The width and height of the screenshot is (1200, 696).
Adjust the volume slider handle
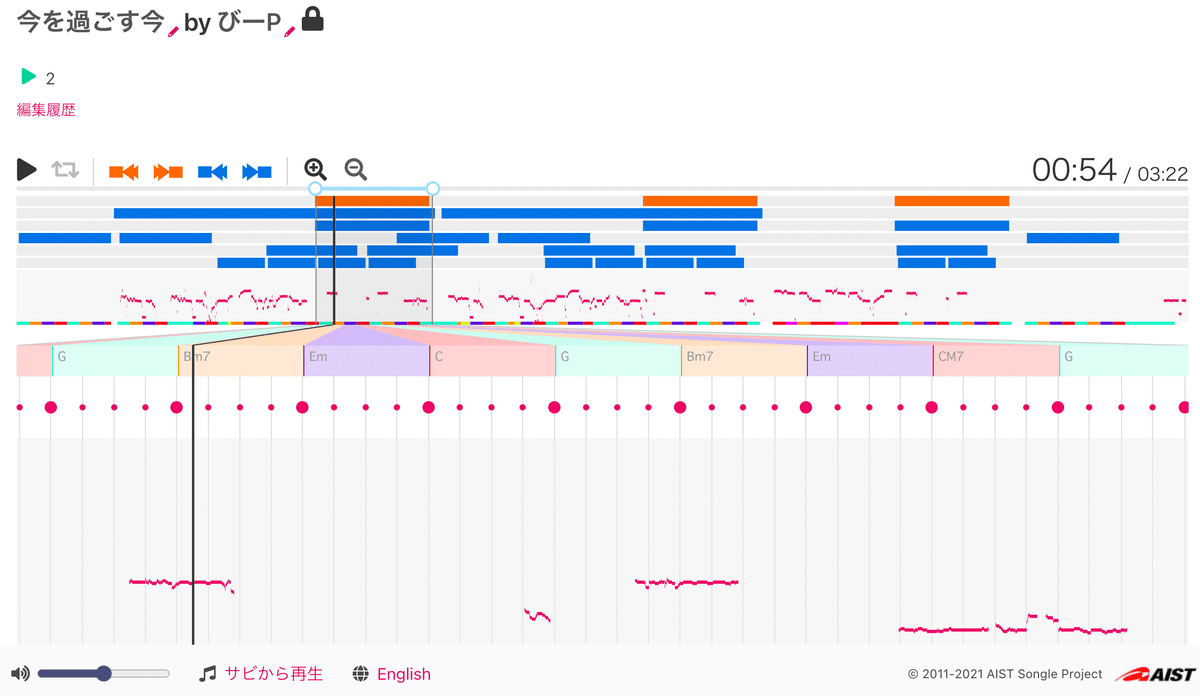104,673
